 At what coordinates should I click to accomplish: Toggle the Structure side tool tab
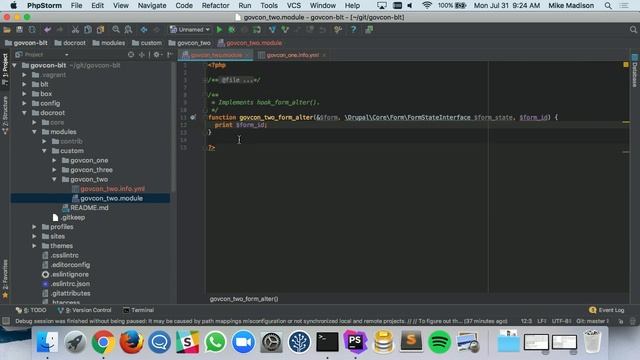click(x=5, y=116)
